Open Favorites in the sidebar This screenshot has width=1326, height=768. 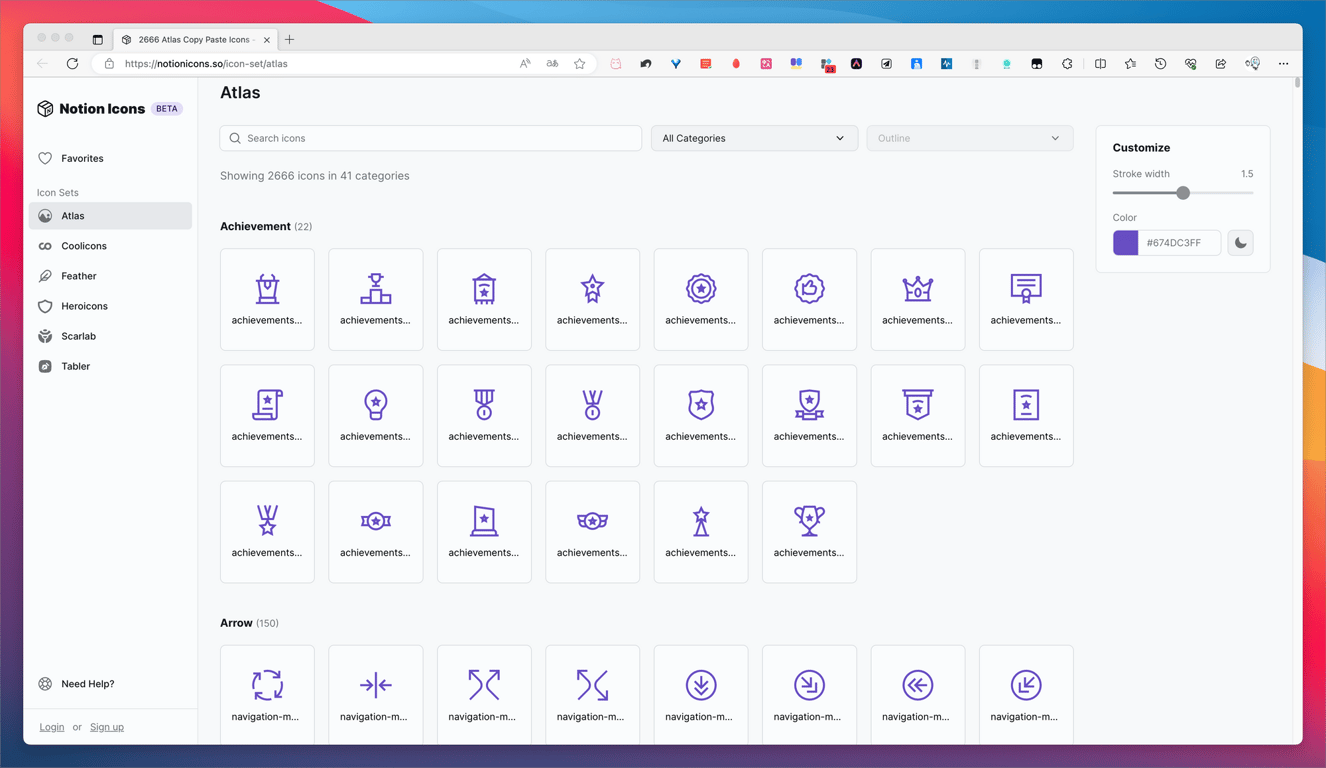(x=110, y=158)
